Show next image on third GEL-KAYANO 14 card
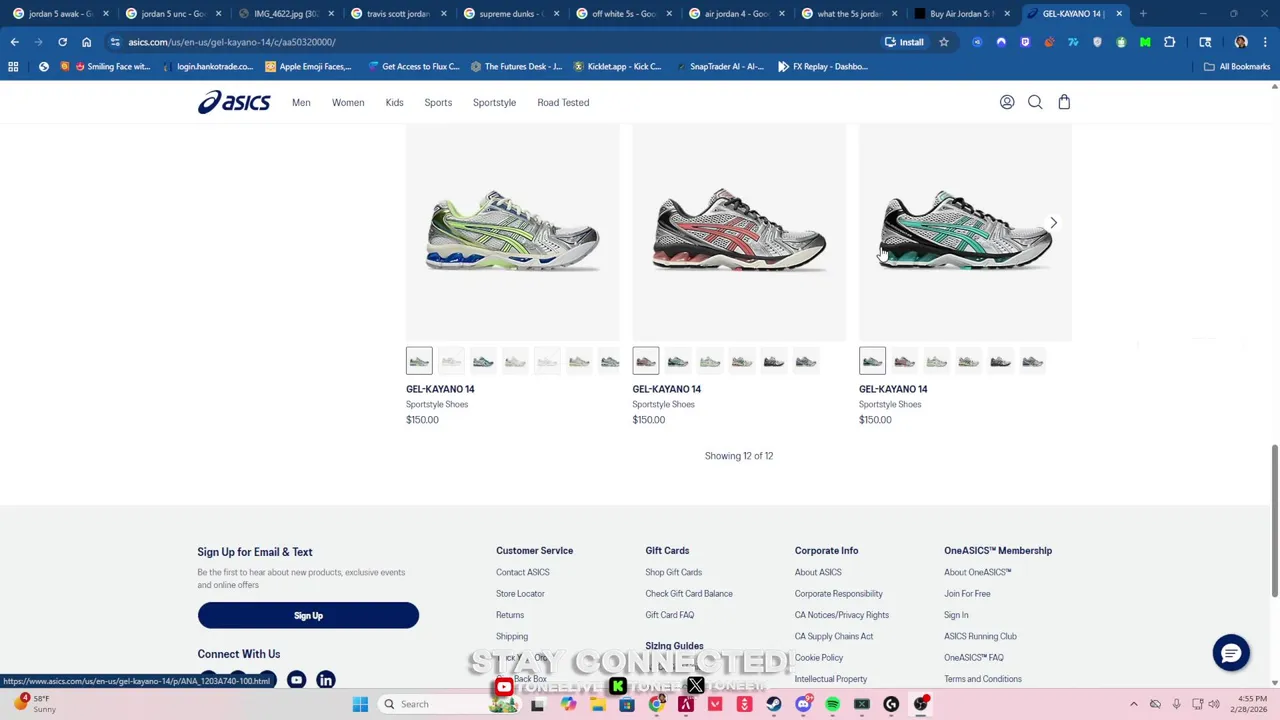This screenshot has height=720, width=1280. (1053, 223)
